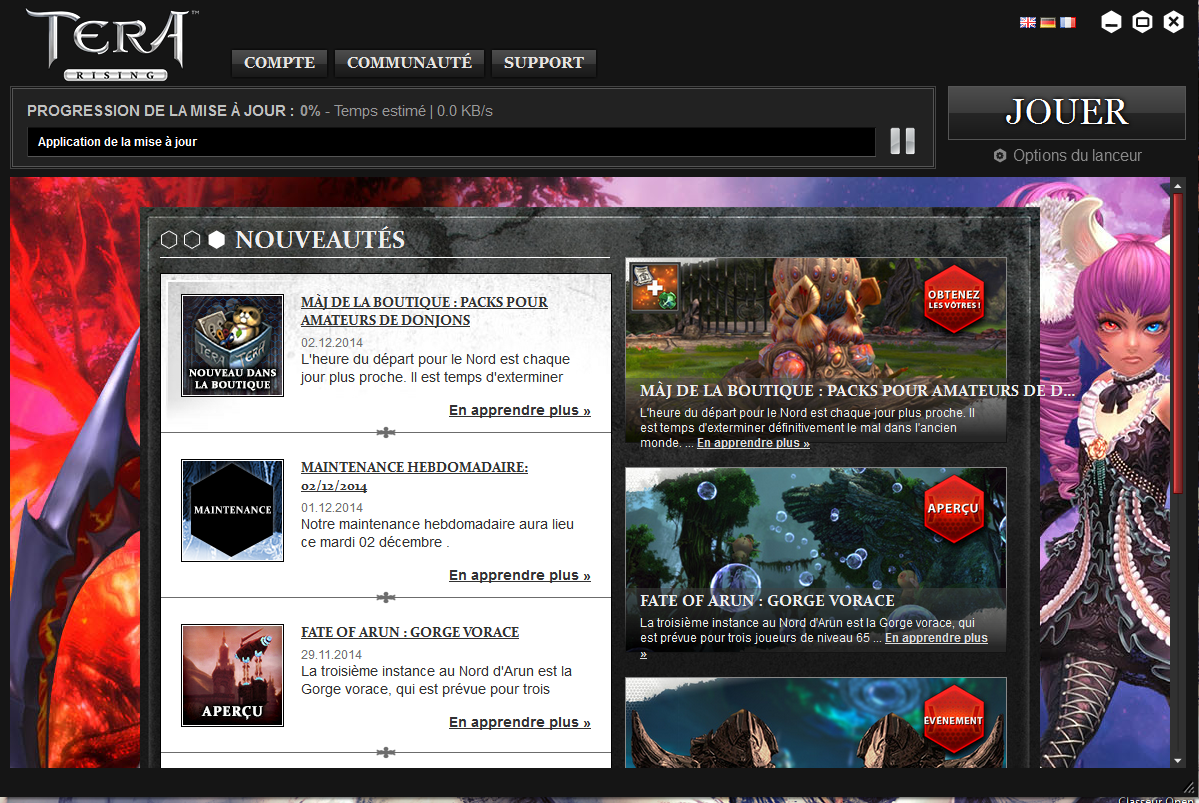Open the COMPTE menu
Screen dimensions: 1199x803
[279, 63]
